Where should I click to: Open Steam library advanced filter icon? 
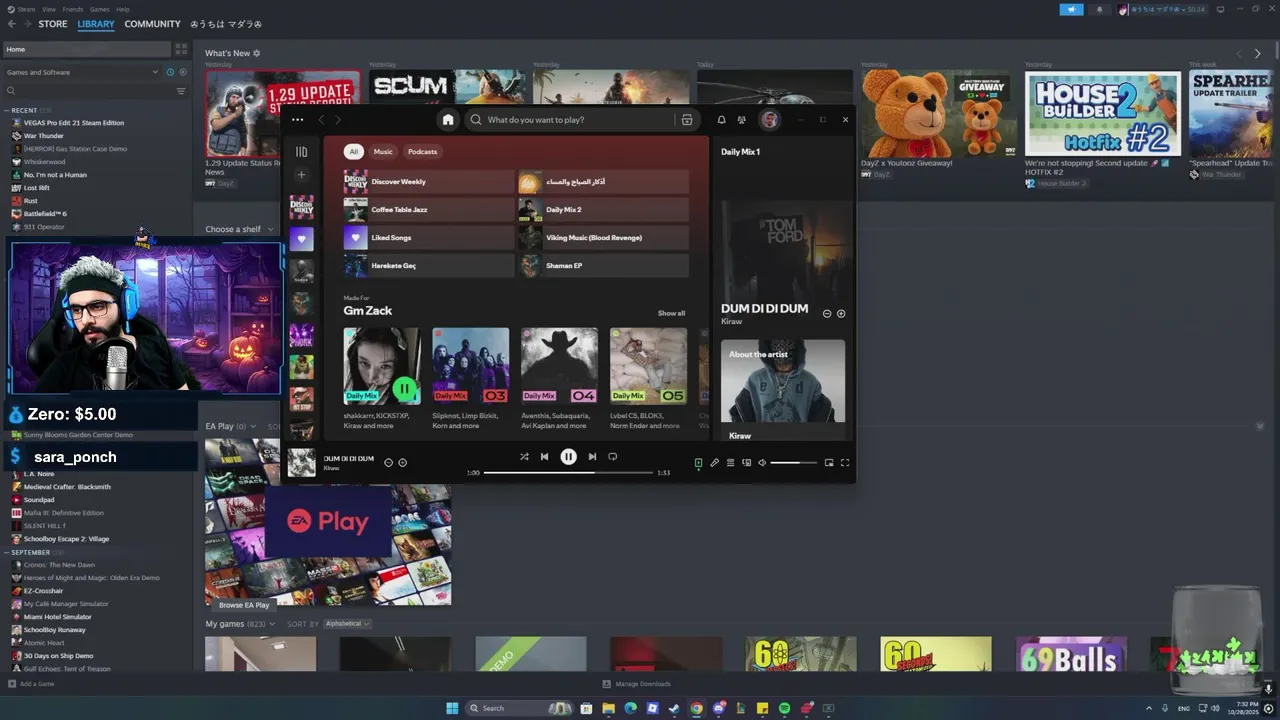181,91
